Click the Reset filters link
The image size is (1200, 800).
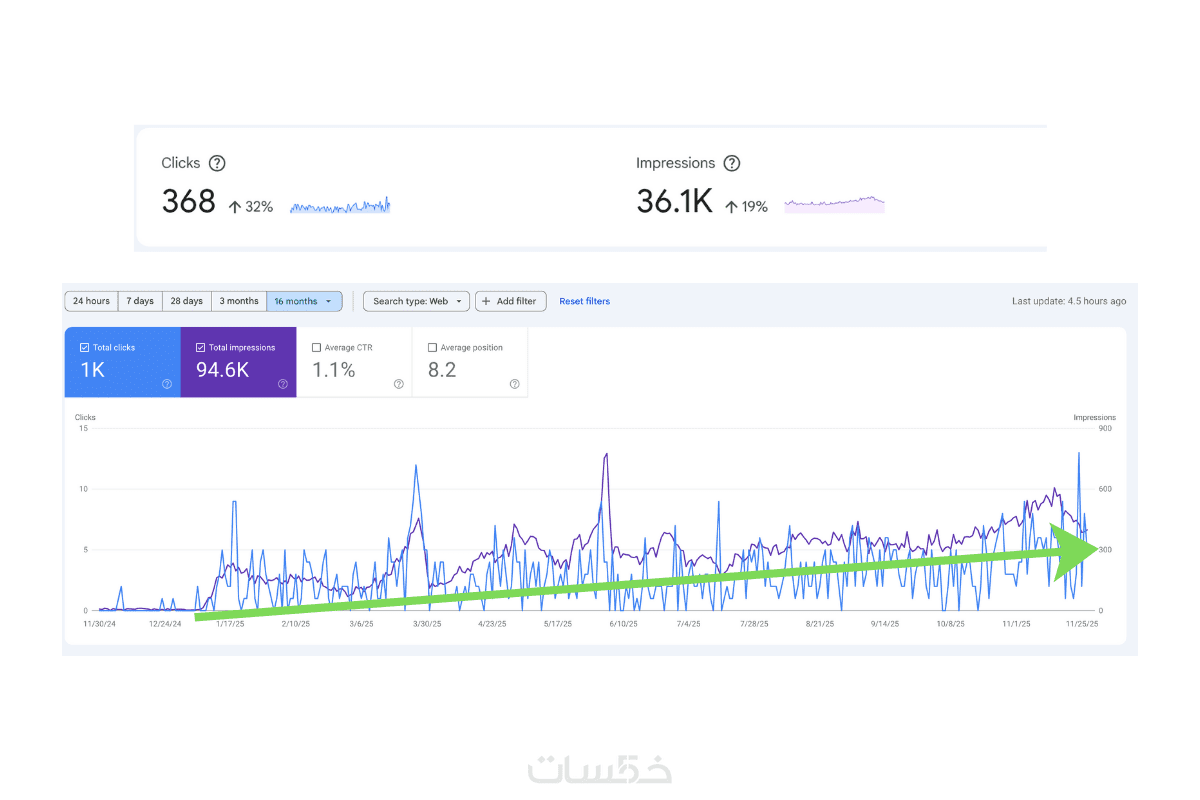[x=584, y=301]
